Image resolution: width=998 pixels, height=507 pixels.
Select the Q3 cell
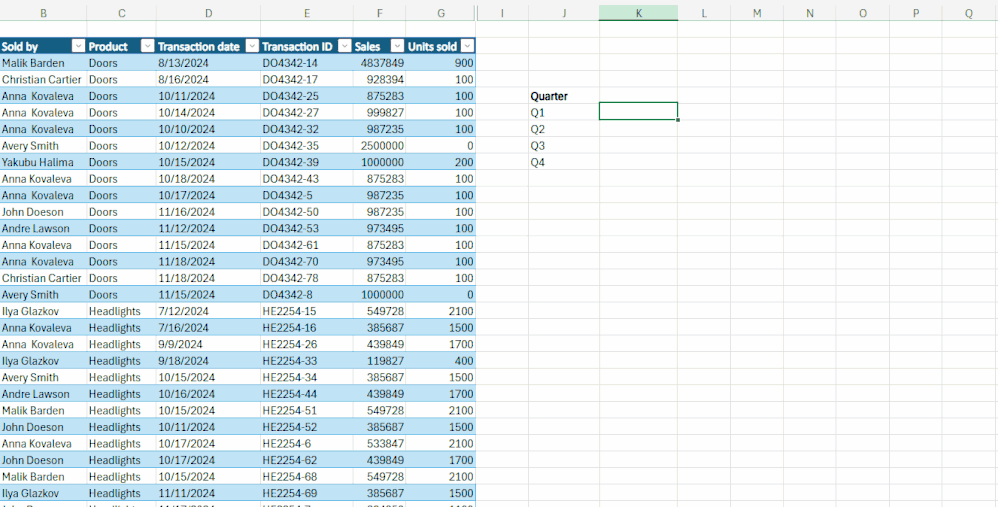pos(564,146)
